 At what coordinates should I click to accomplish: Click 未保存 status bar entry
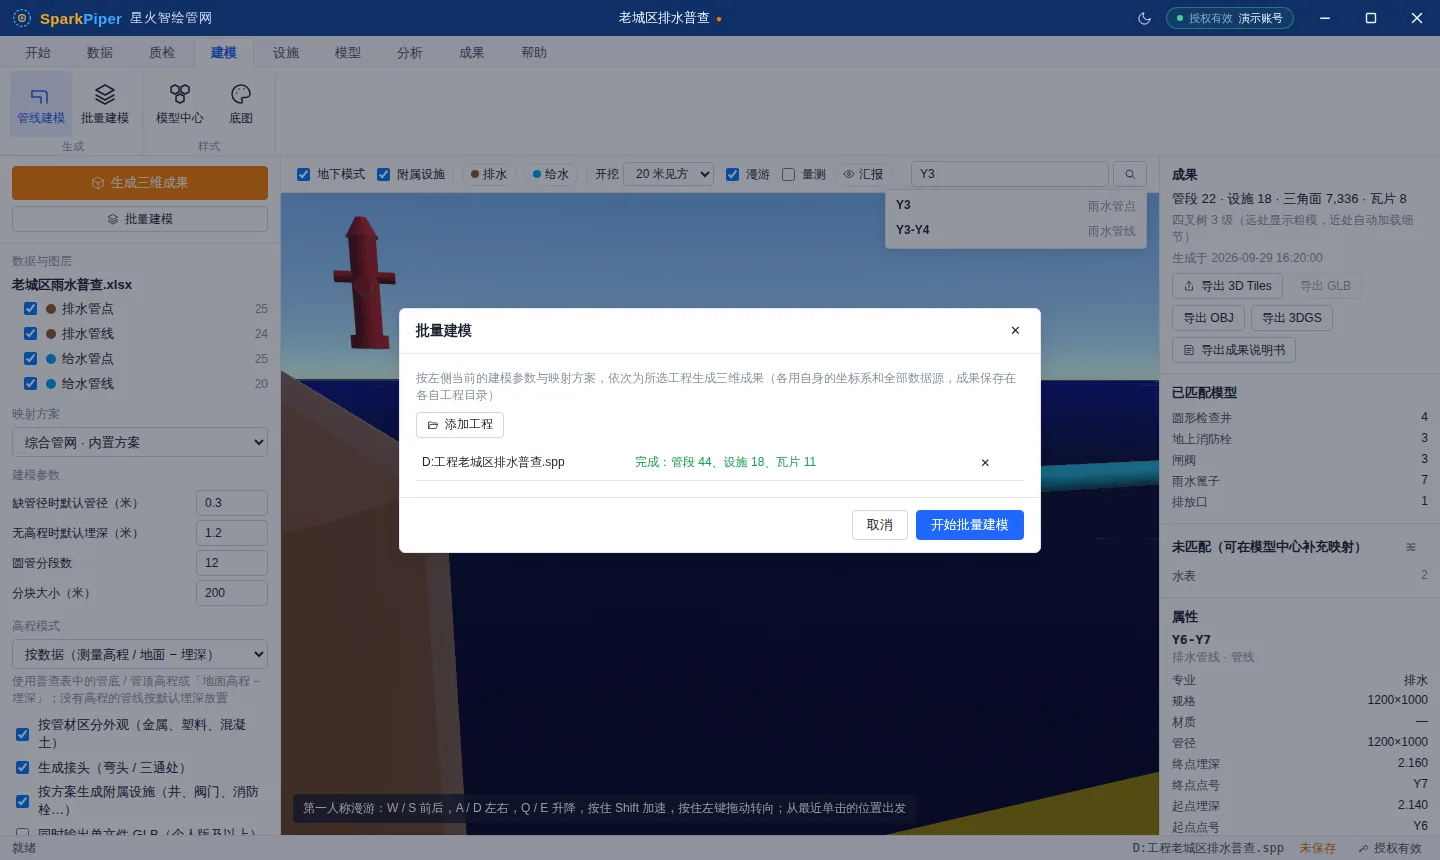pos(1318,848)
